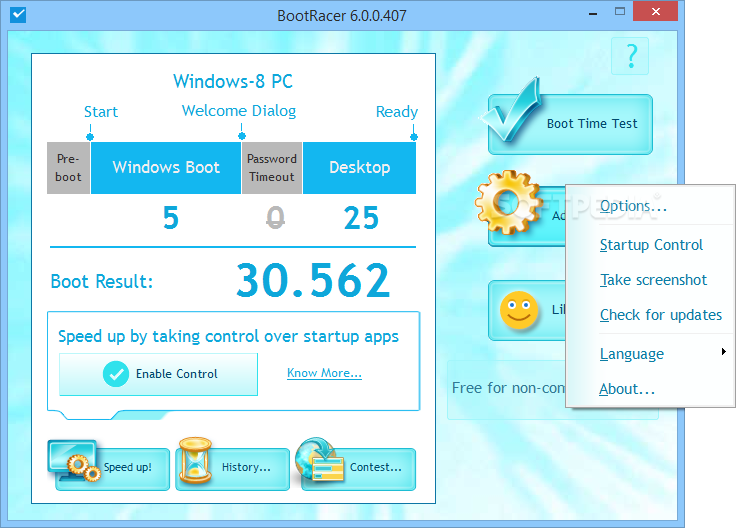Click the large blue checkmark icon

(x=511, y=111)
